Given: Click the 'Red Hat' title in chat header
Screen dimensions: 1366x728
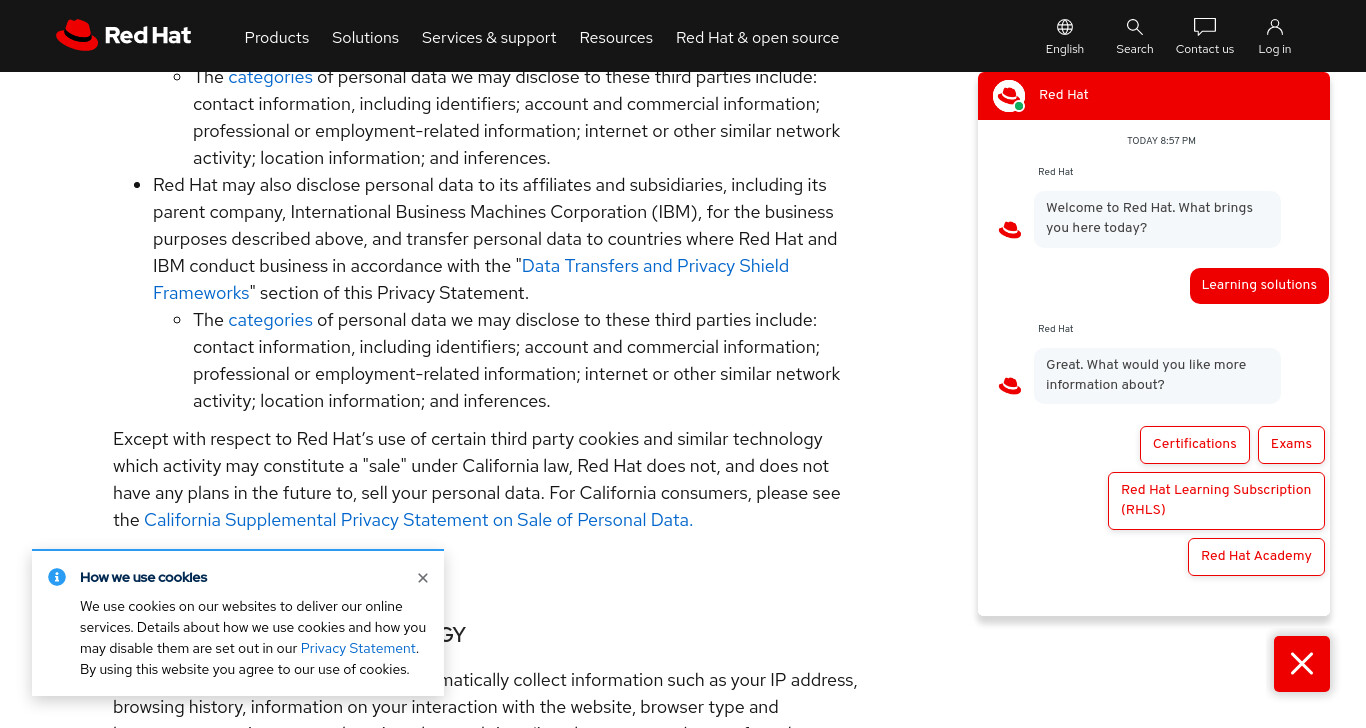Looking at the screenshot, I should [x=1064, y=95].
